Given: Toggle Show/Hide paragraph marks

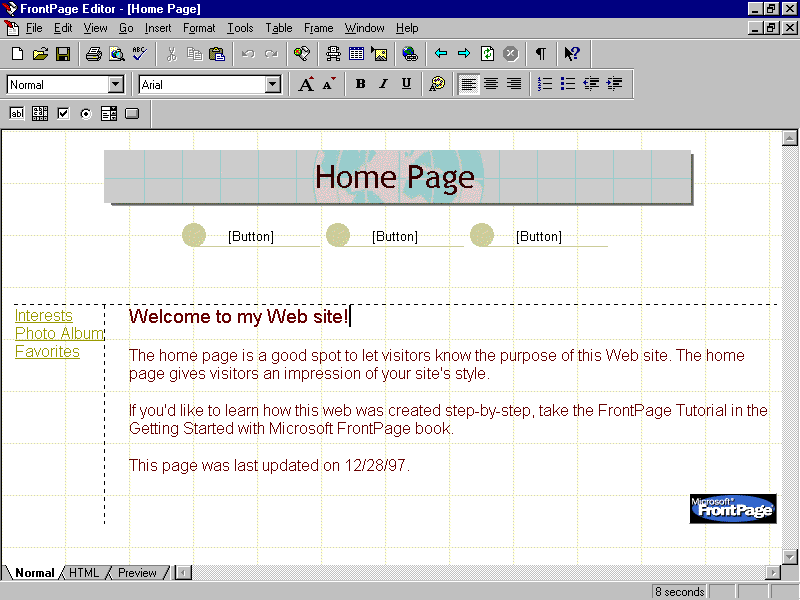Looking at the screenshot, I should click(x=540, y=54).
